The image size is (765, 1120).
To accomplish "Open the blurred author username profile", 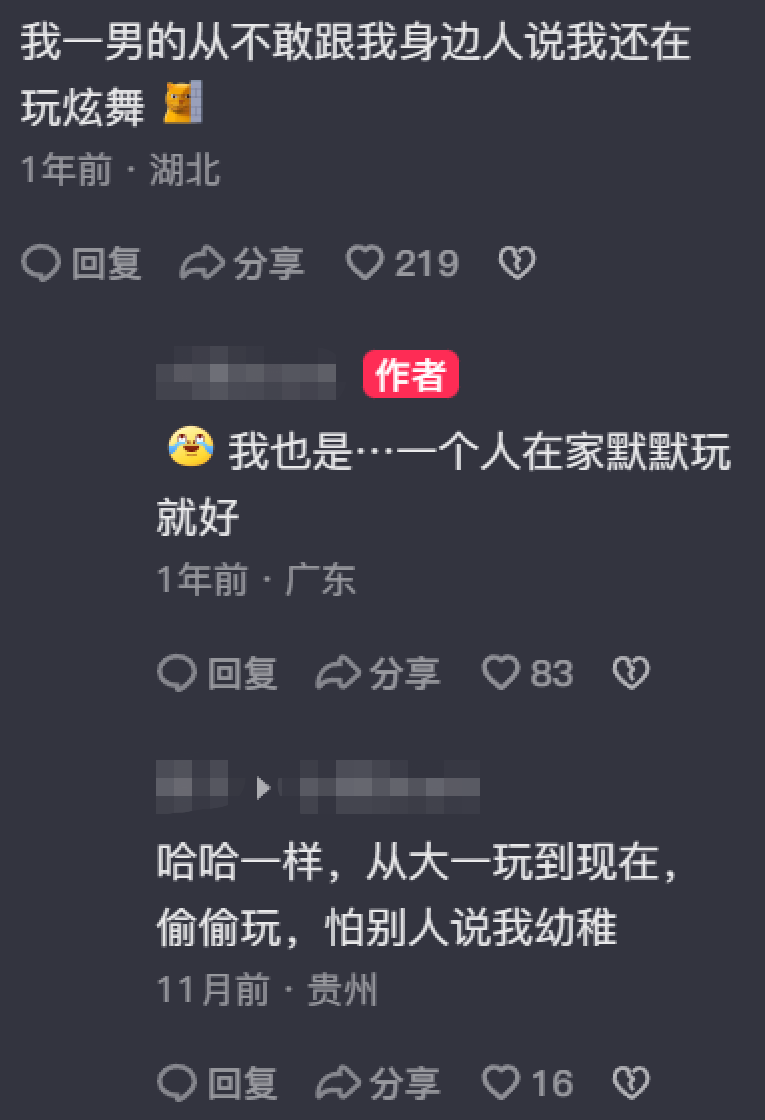I will [x=246, y=374].
